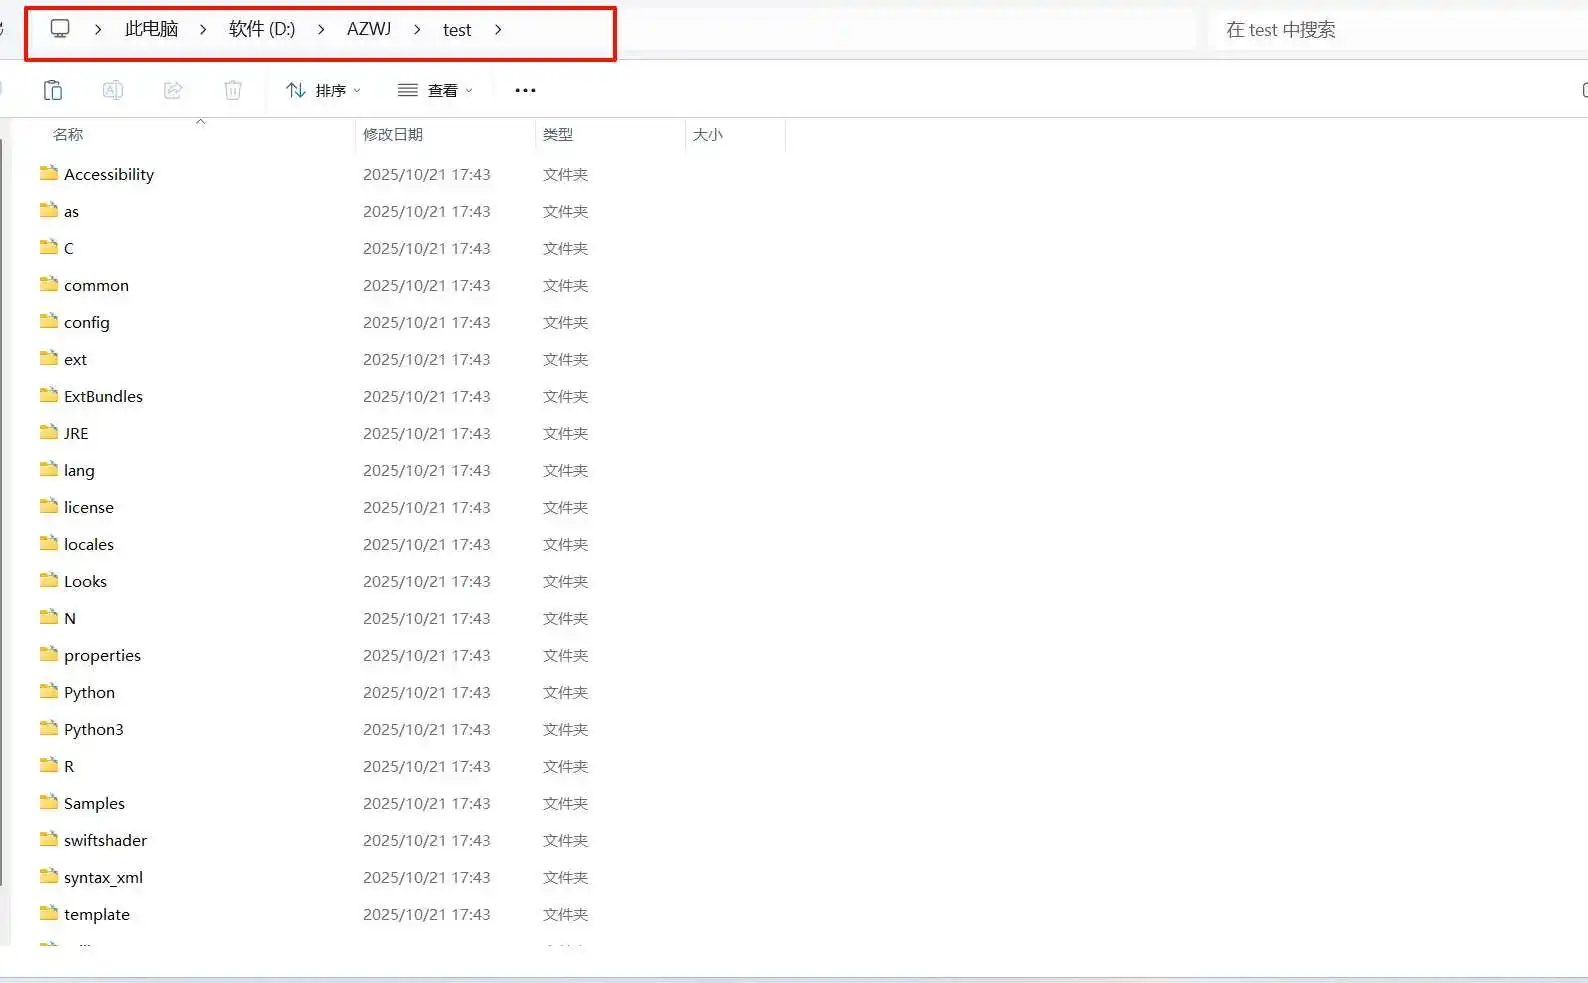
Task: Open the 查看 (View) dropdown
Action: click(435, 90)
